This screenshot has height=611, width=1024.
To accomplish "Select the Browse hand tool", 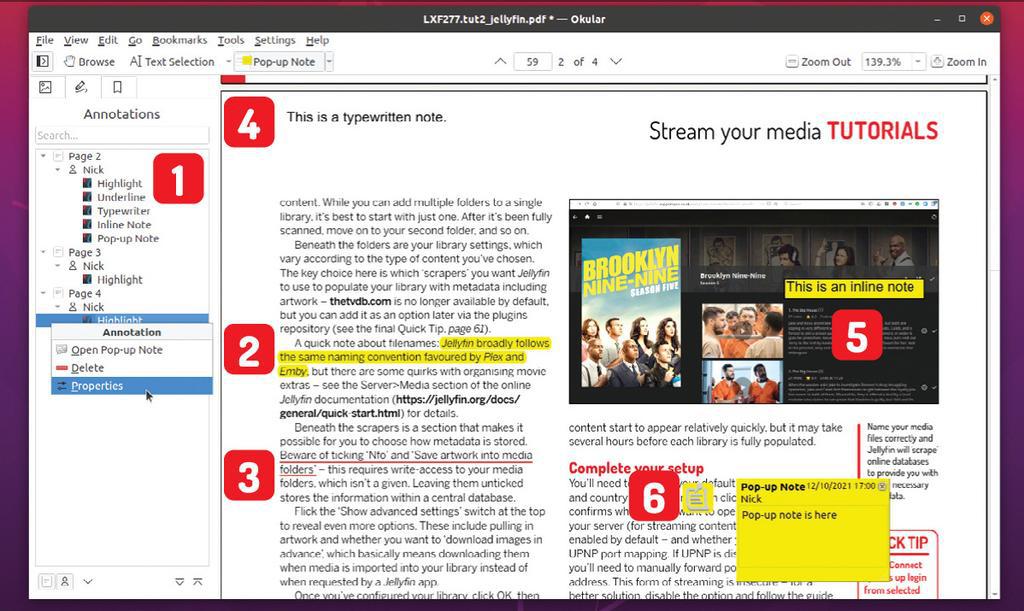I will click(x=89, y=61).
